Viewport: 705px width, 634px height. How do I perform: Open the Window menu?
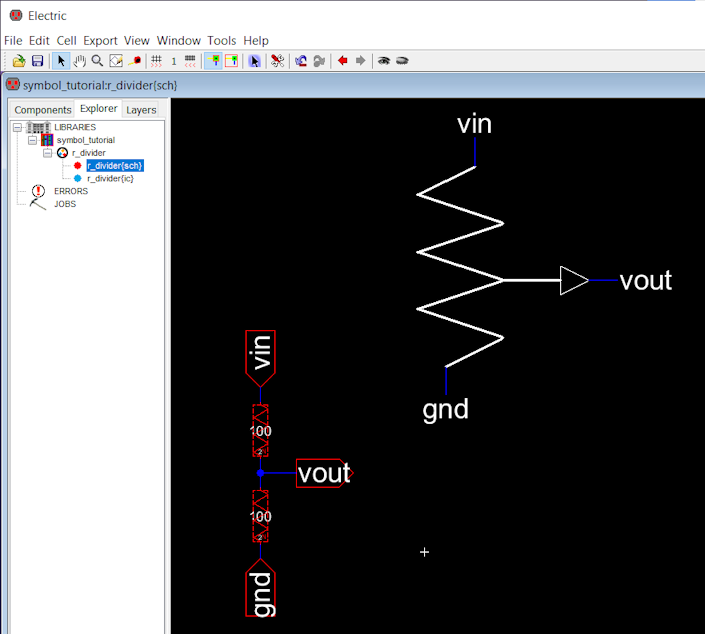click(x=178, y=40)
